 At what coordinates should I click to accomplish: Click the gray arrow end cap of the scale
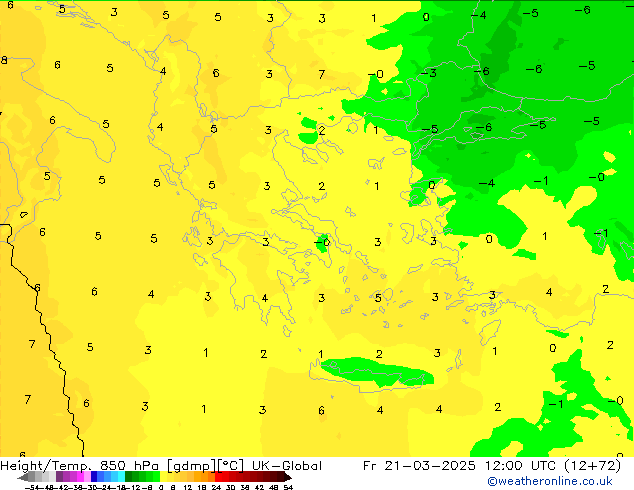23,477
